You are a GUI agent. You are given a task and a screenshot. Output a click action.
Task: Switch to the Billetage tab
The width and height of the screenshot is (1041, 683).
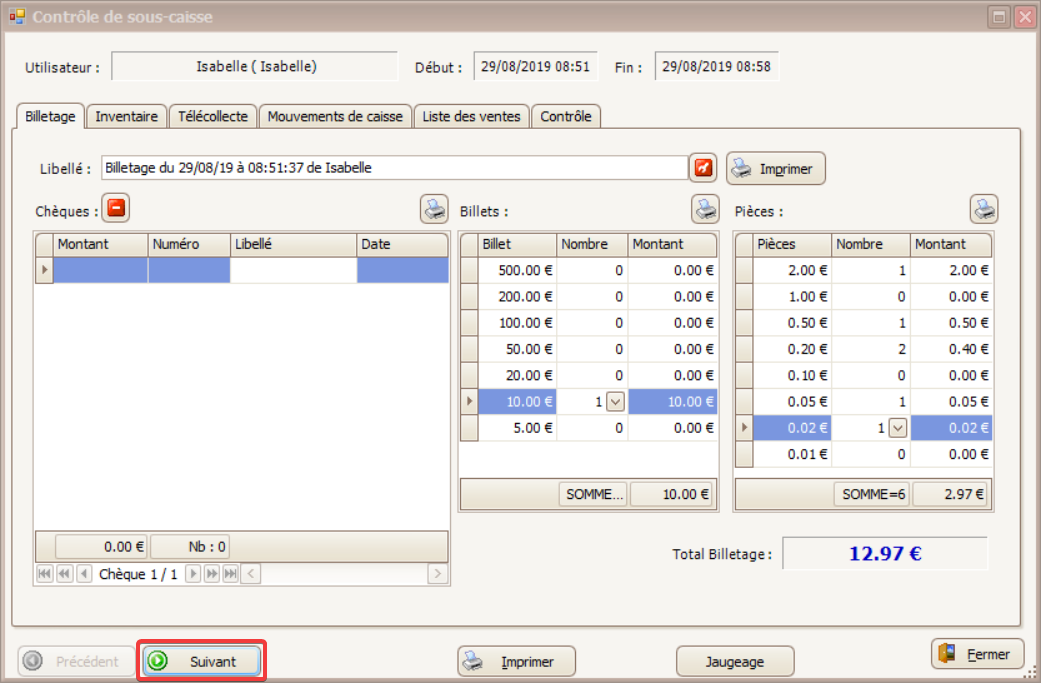(x=50, y=116)
